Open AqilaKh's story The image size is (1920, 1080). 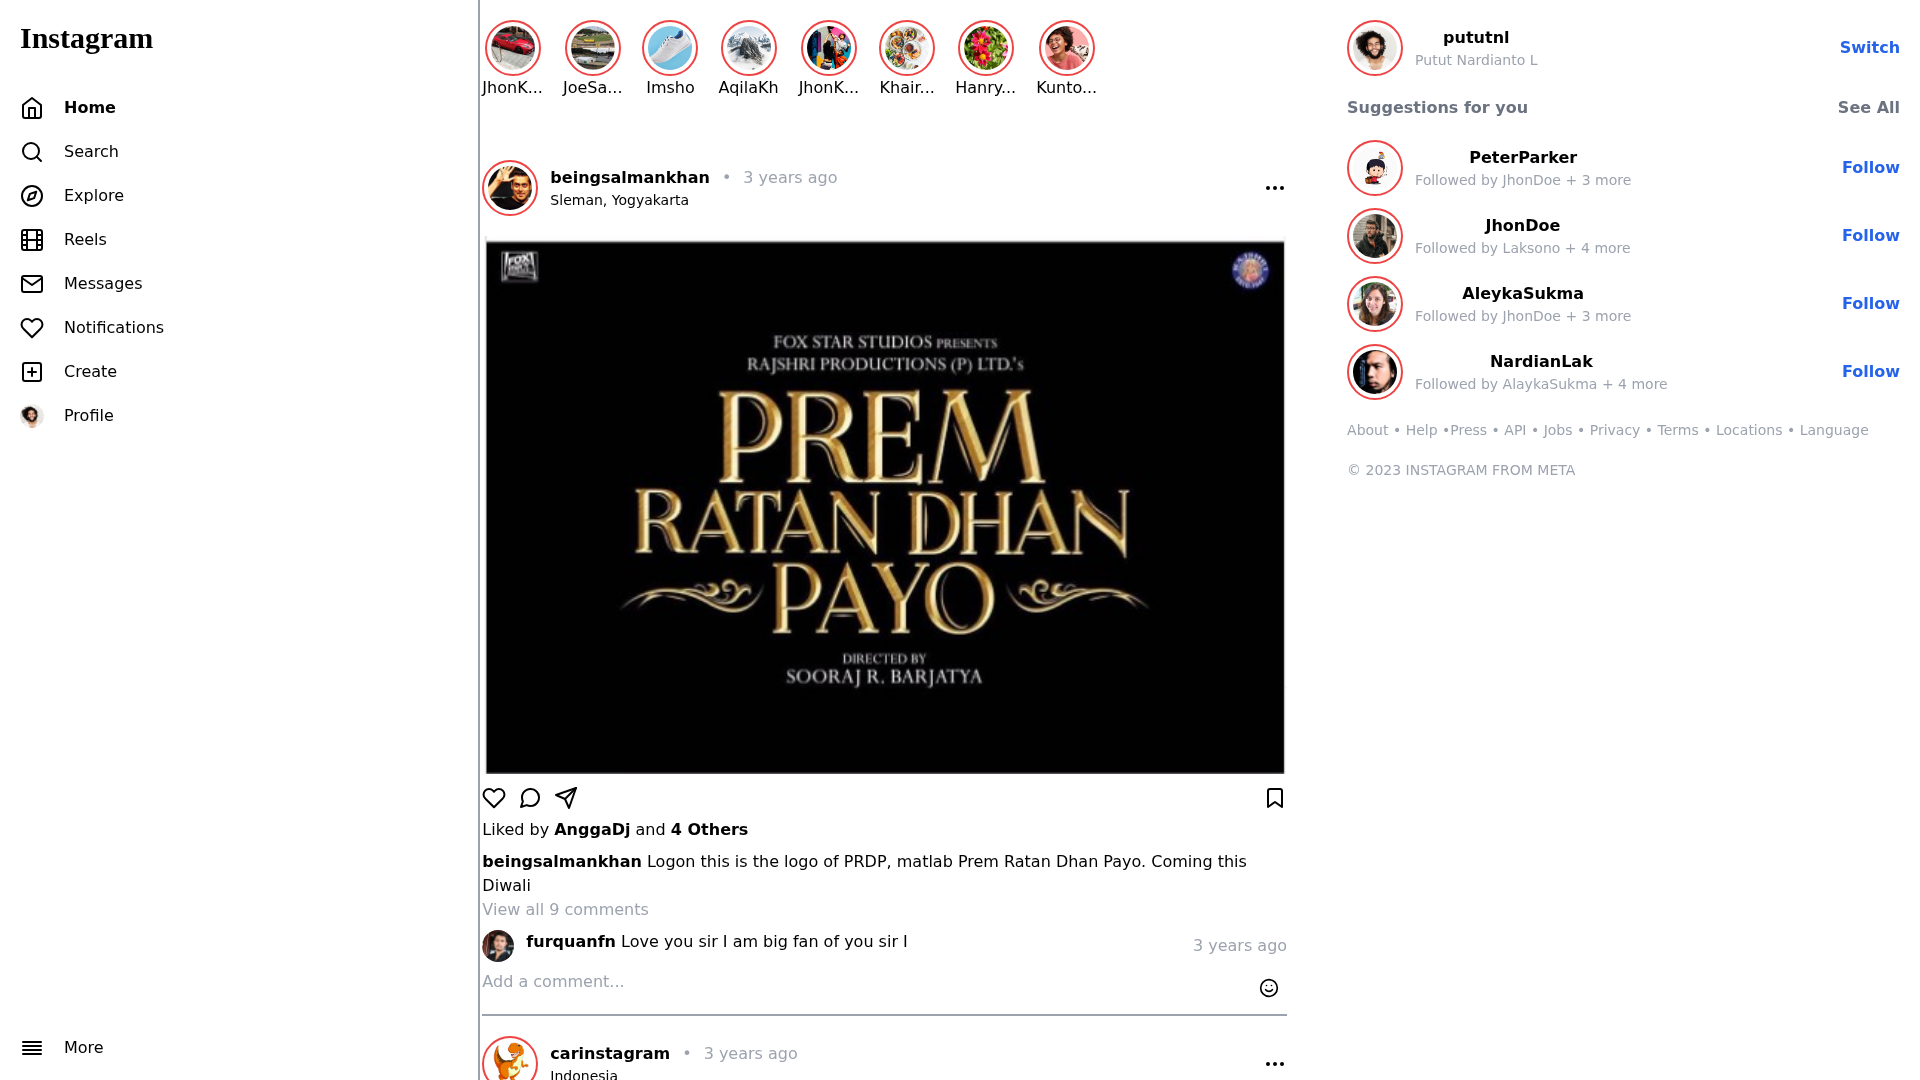(749, 48)
